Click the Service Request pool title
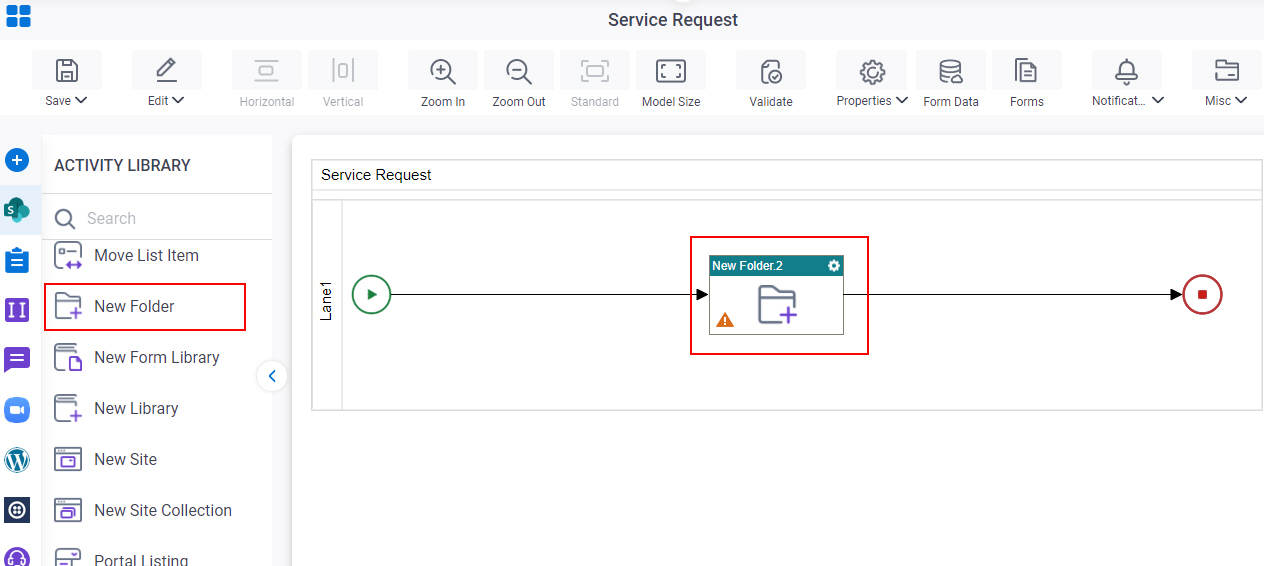Viewport: 1264px width, 566px height. (x=376, y=174)
